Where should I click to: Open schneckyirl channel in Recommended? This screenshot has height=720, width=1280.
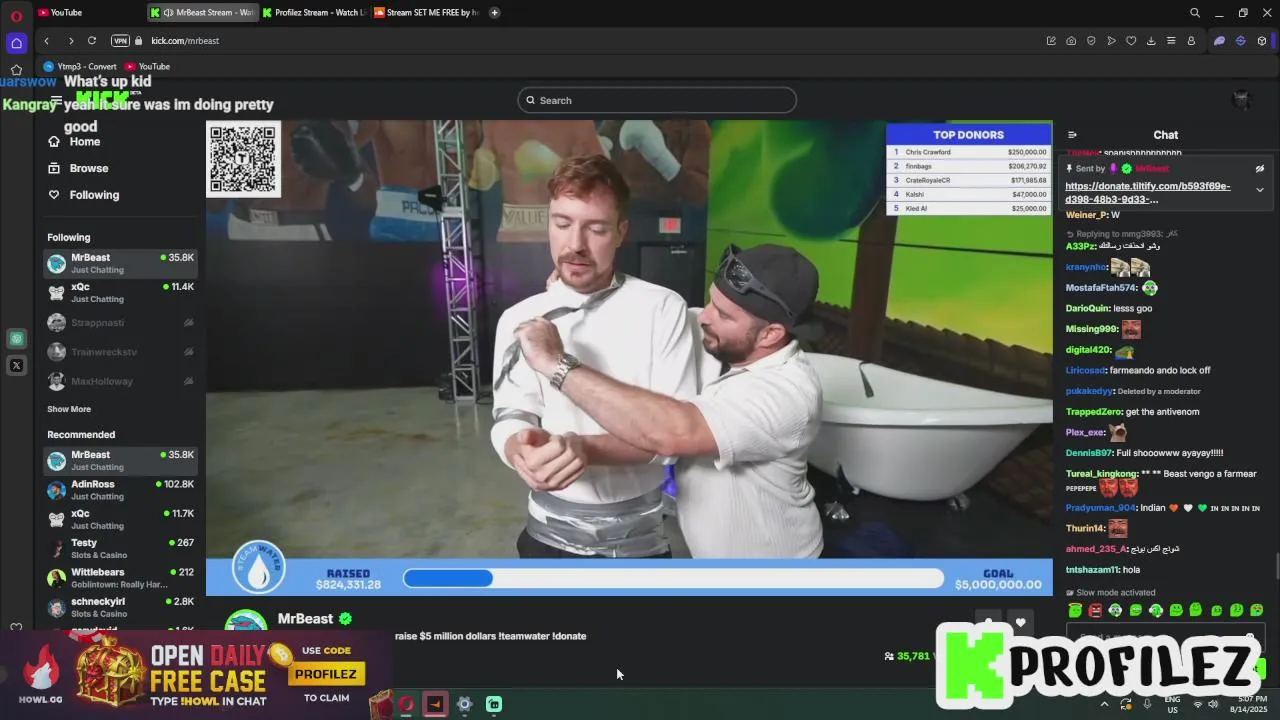click(x=120, y=607)
